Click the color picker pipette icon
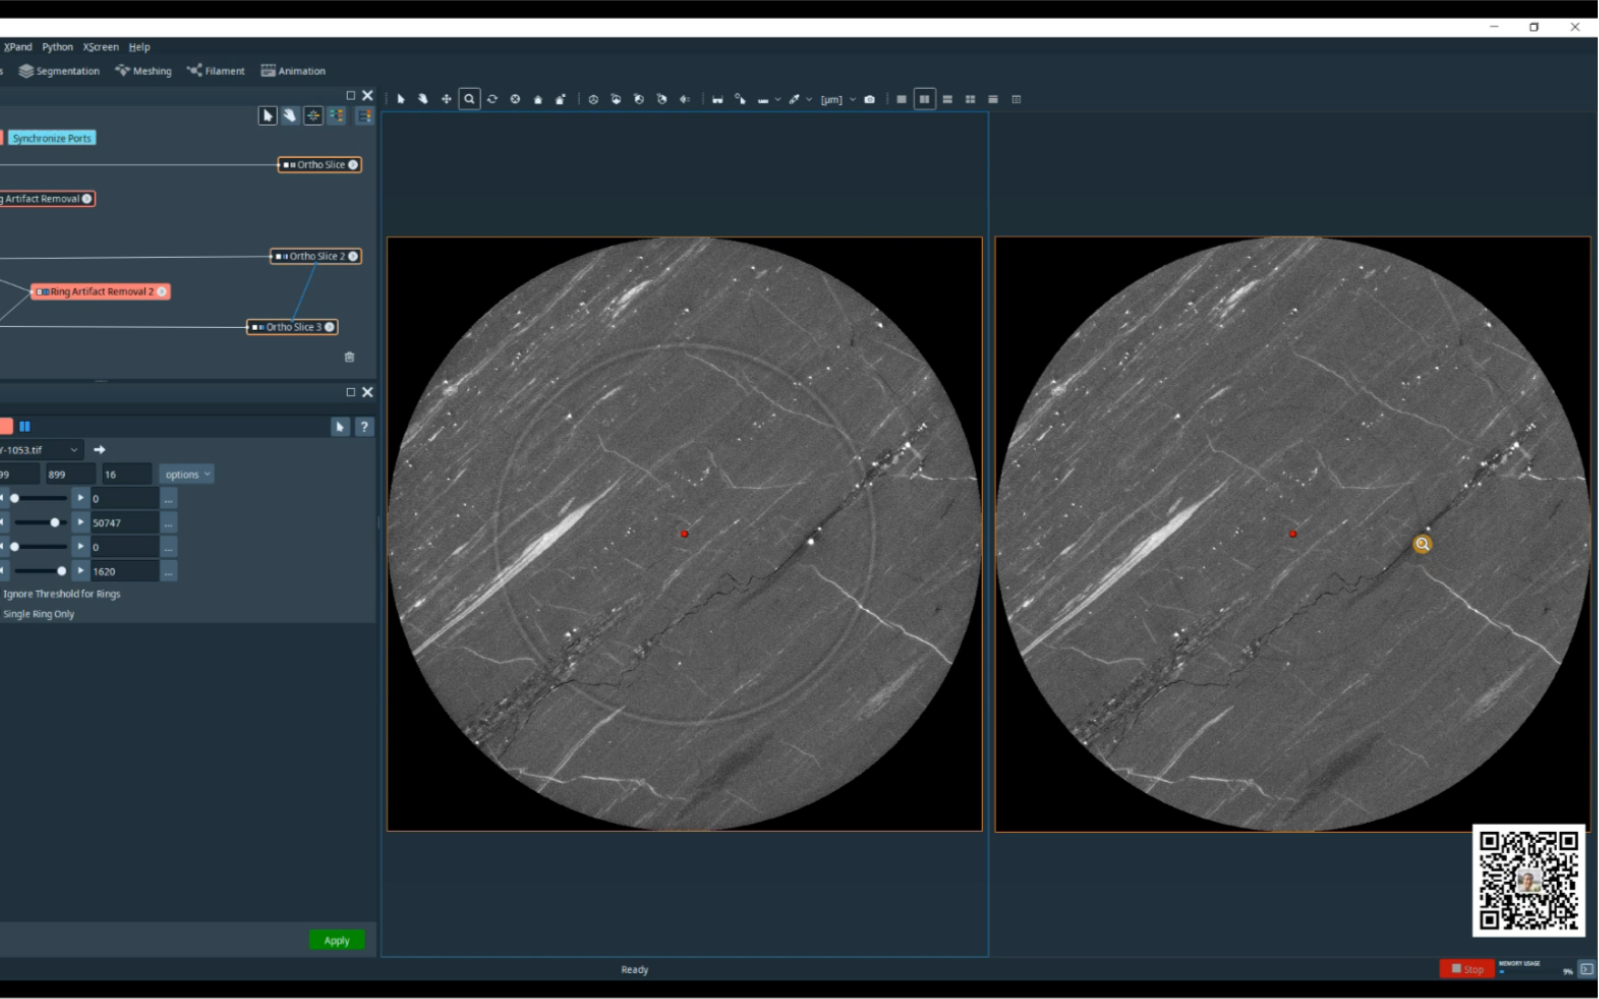1599x999 pixels. point(794,99)
